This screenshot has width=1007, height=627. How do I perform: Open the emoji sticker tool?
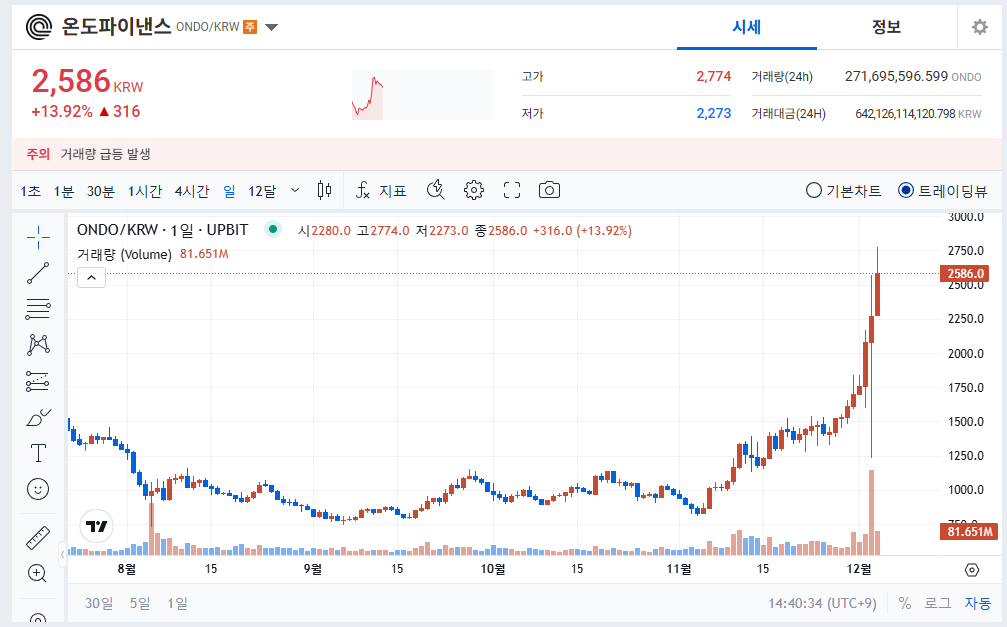38,490
